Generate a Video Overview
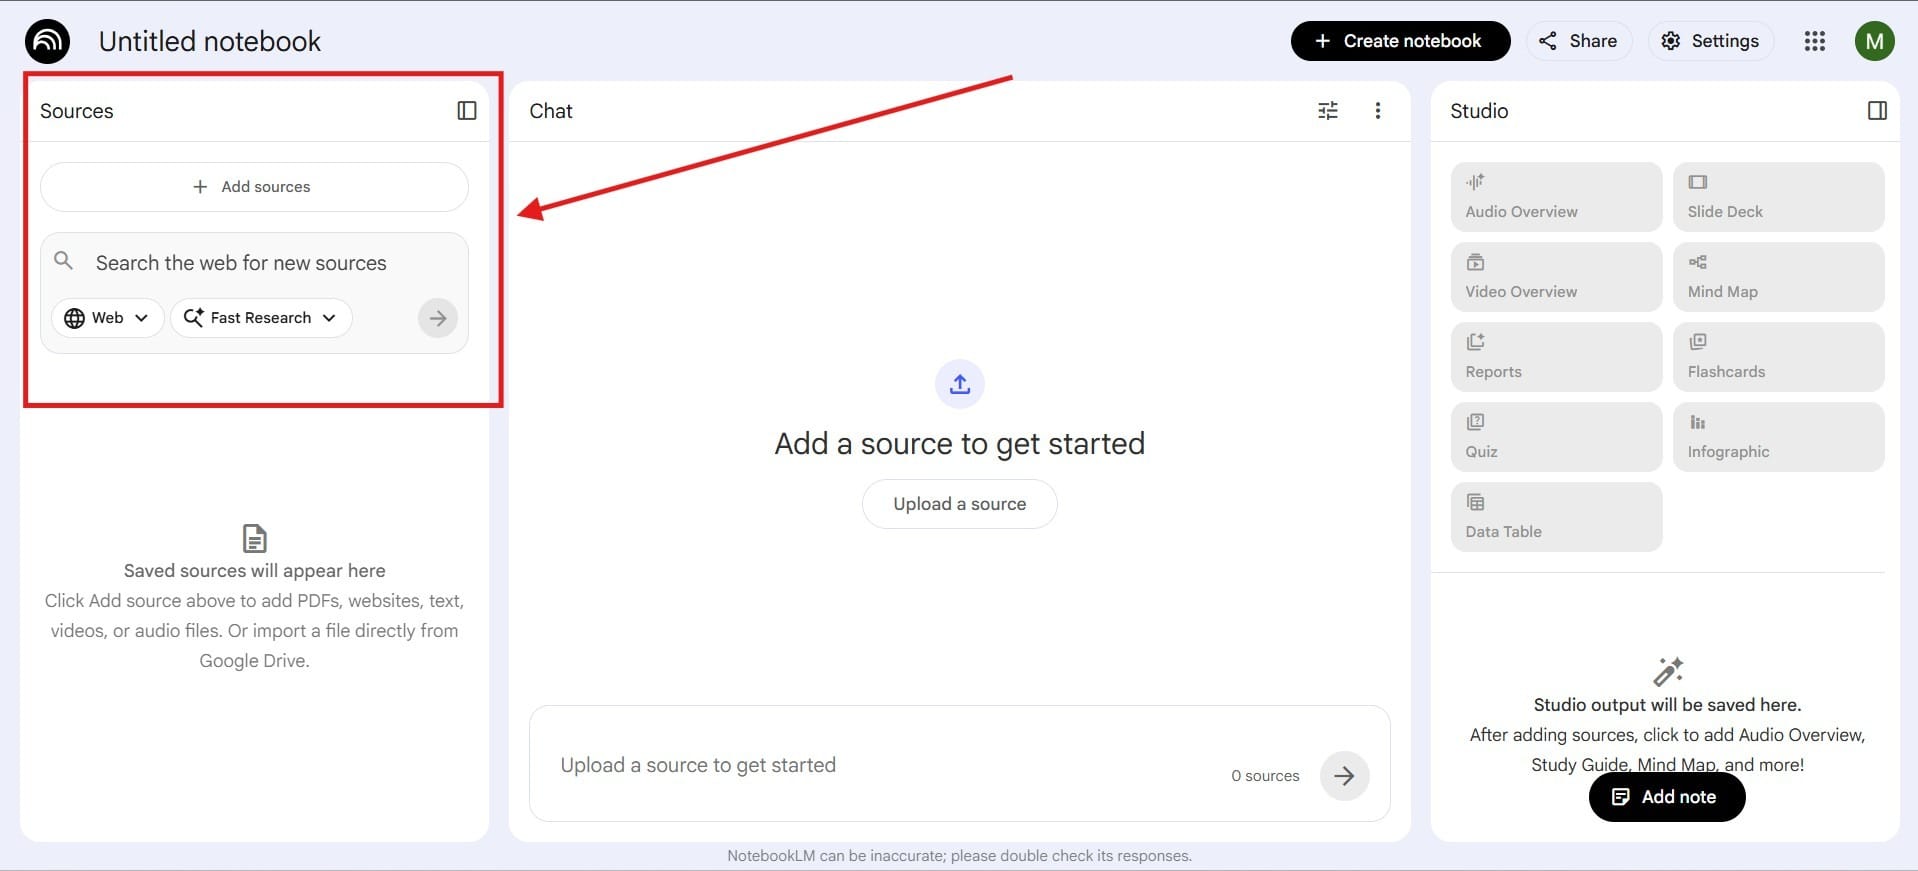The image size is (1918, 871). 1556,277
